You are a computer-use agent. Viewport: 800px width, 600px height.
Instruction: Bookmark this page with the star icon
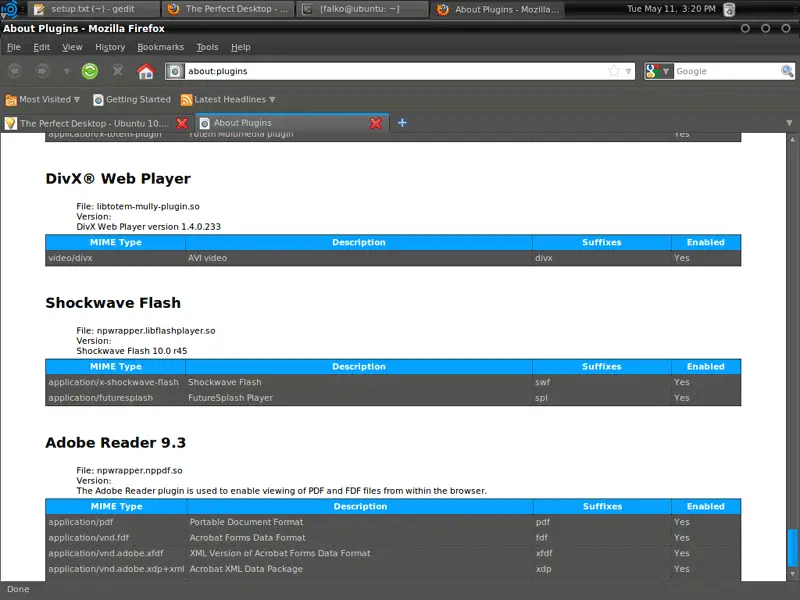pyautogui.click(x=614, y=71)
